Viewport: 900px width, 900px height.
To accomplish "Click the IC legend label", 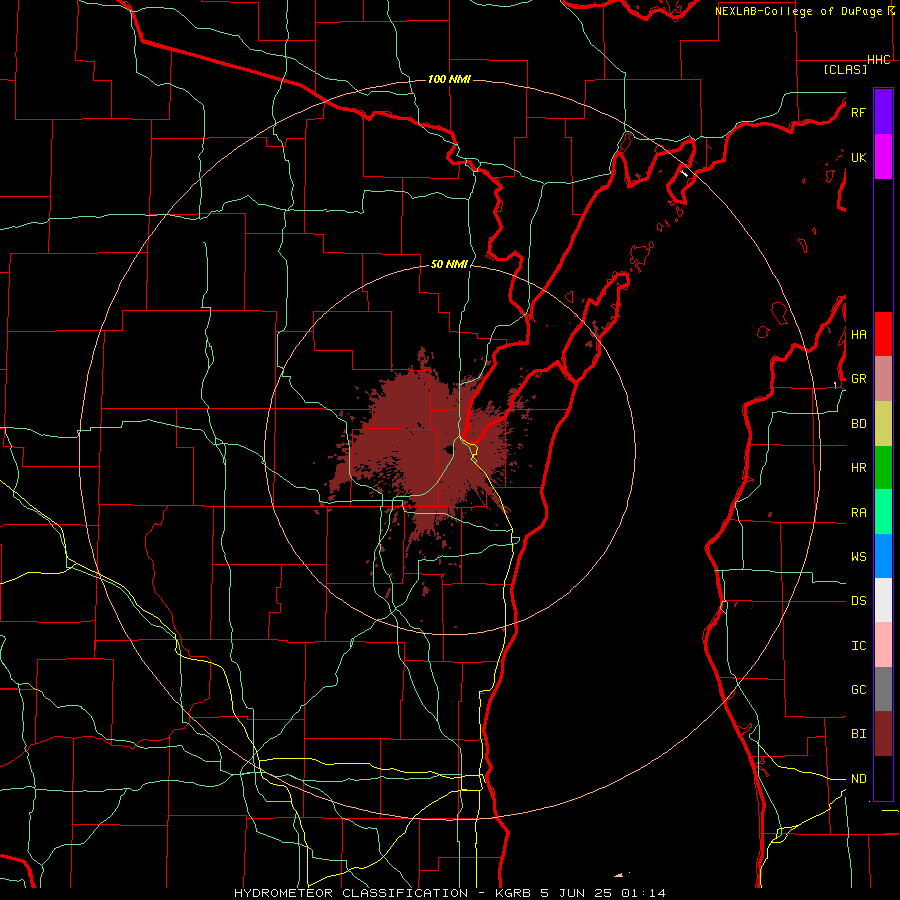I will [x=858, y=646].
